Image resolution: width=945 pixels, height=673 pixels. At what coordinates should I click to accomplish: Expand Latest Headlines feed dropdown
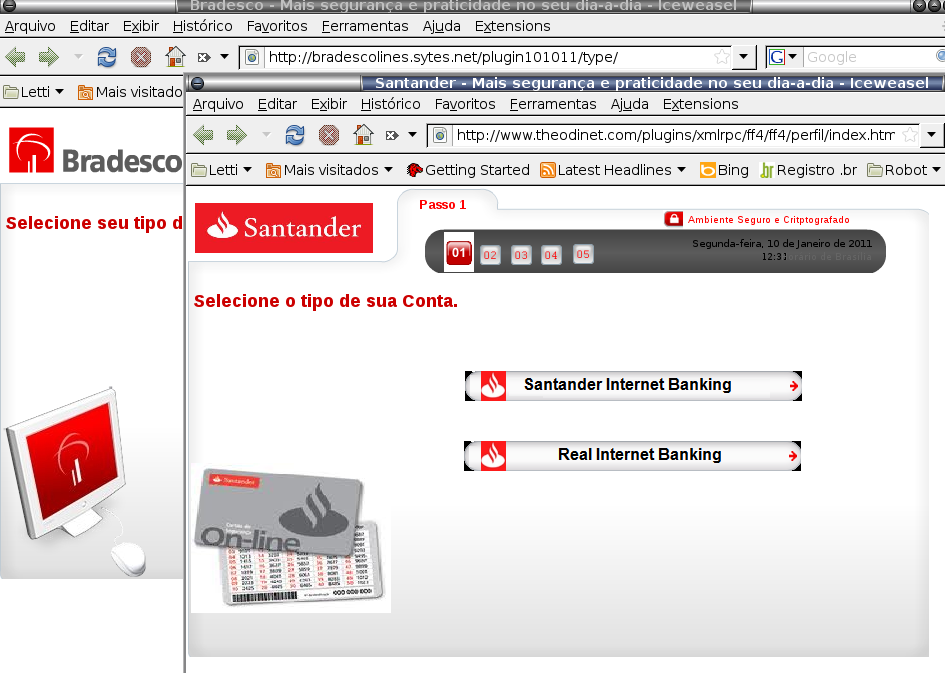click(613, 170)
